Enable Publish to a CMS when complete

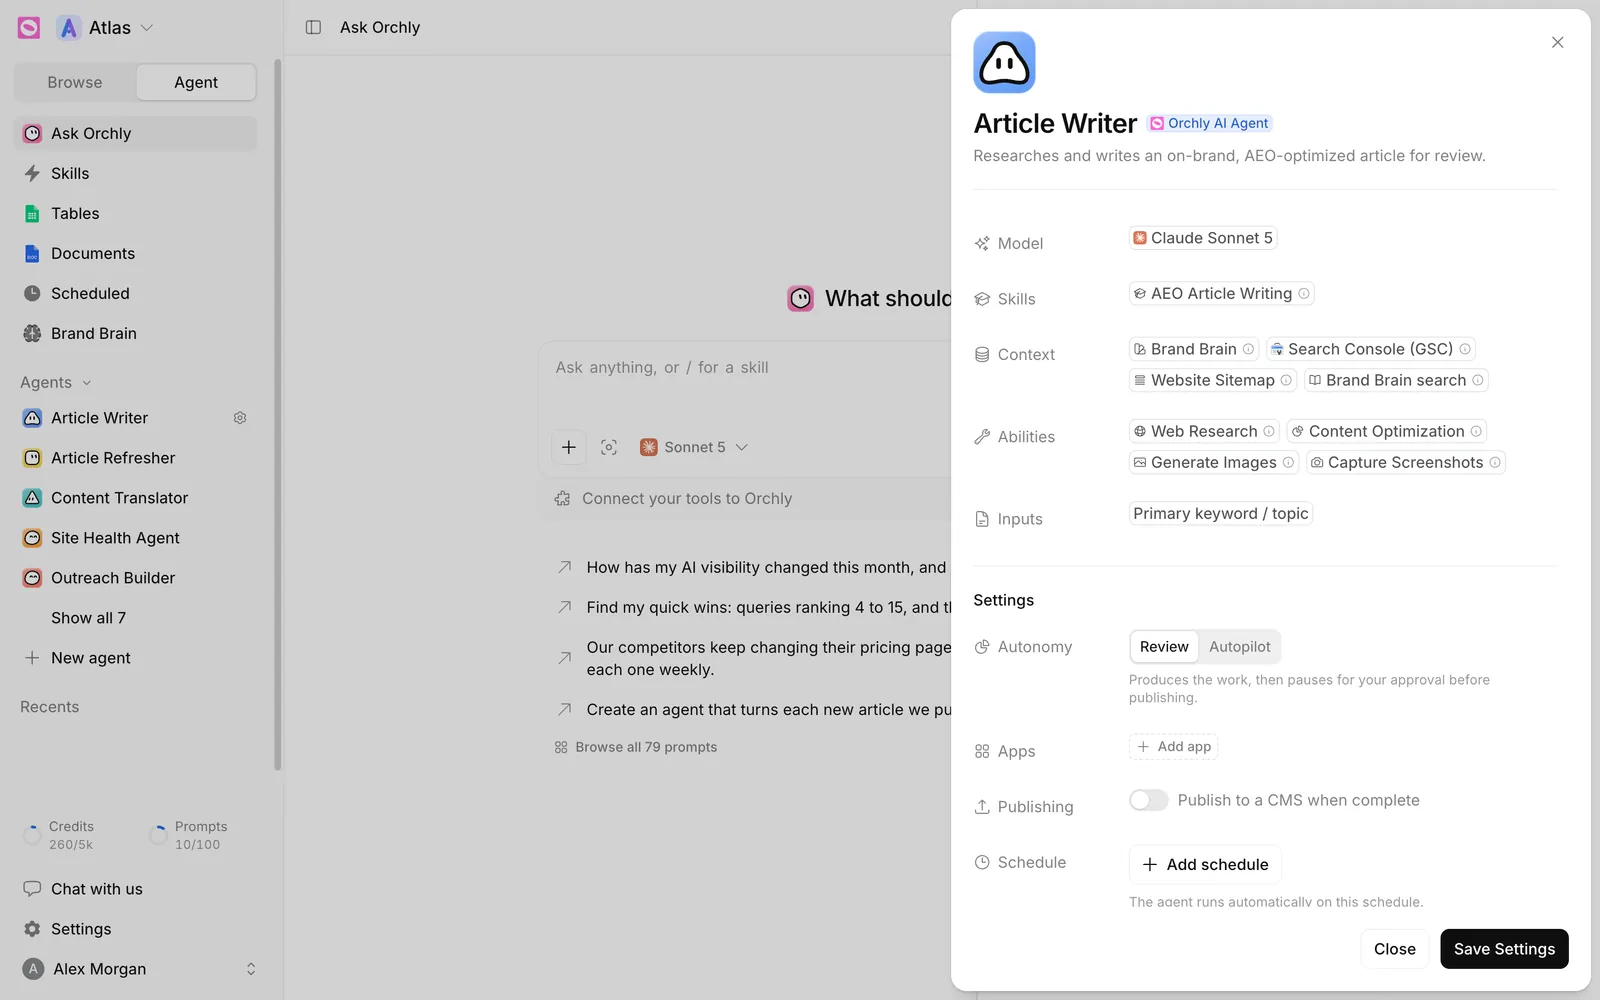click(1148, 800)
